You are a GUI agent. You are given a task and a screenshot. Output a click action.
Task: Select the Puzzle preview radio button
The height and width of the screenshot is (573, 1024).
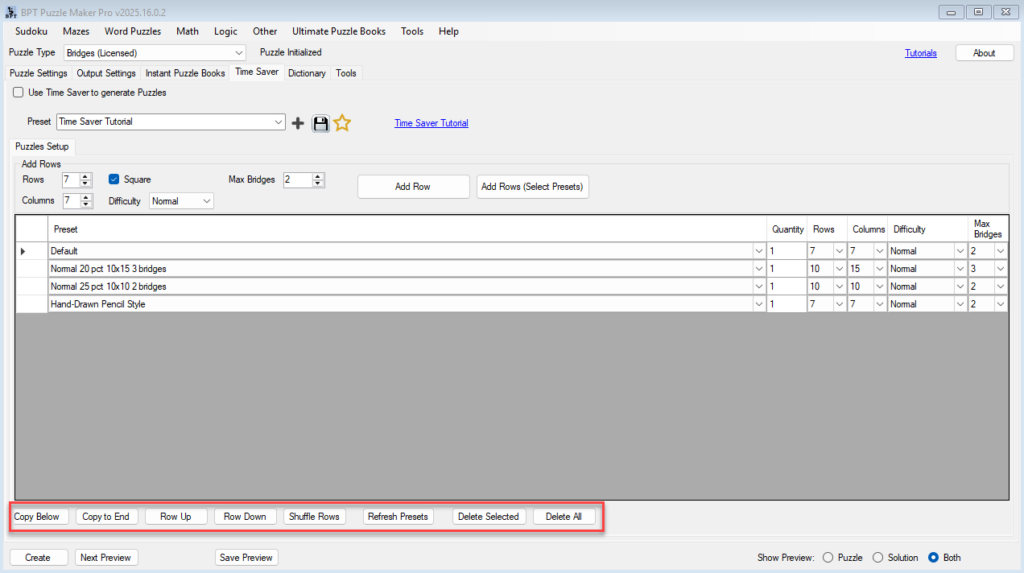pyautogui.click(x=827, y=558)
